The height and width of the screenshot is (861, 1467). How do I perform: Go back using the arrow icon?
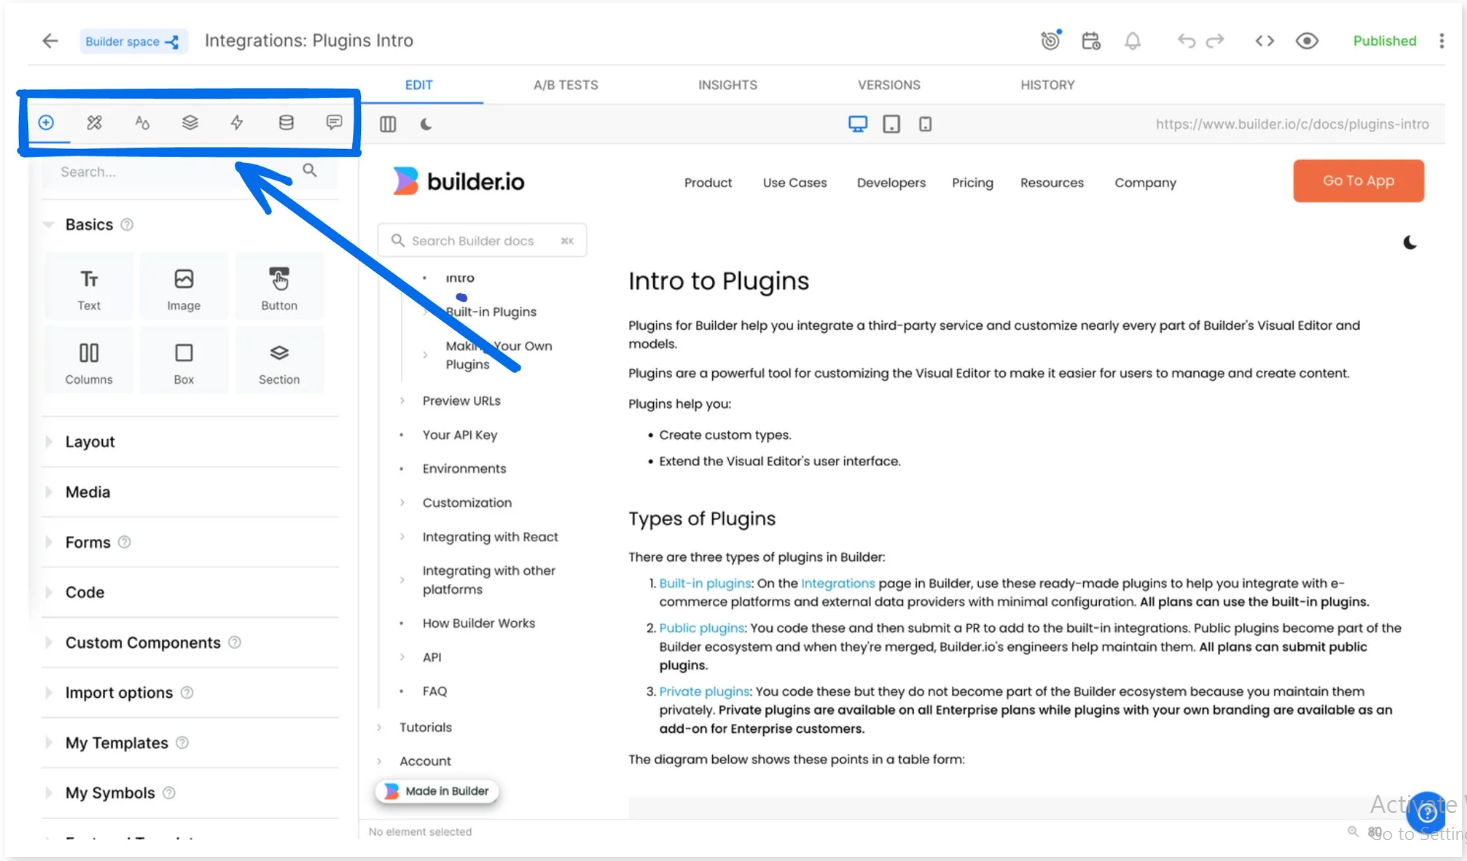pos(50,41)
